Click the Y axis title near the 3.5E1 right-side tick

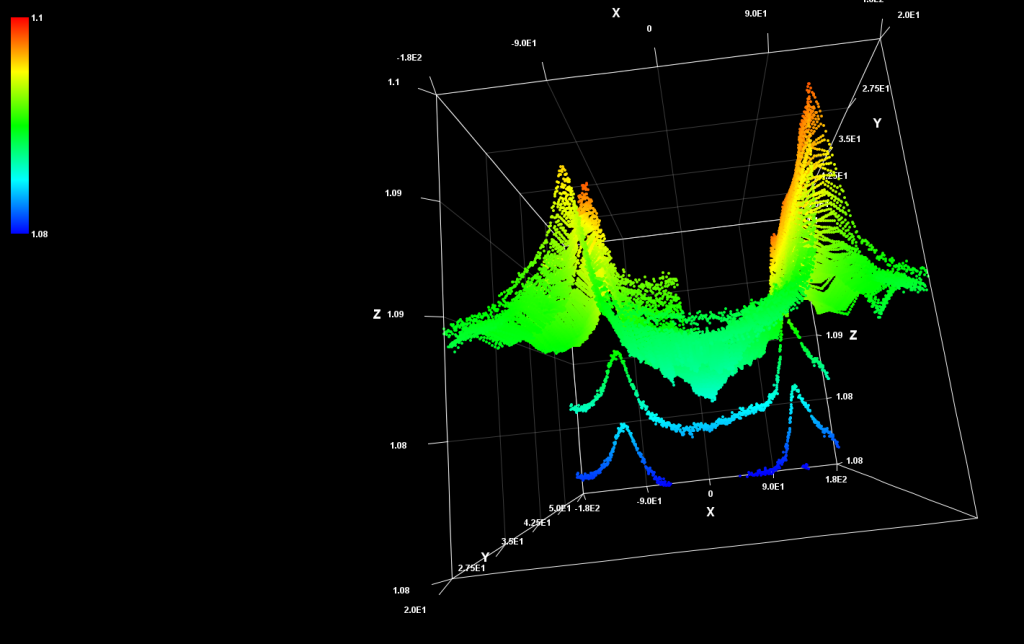click(877, 123)
